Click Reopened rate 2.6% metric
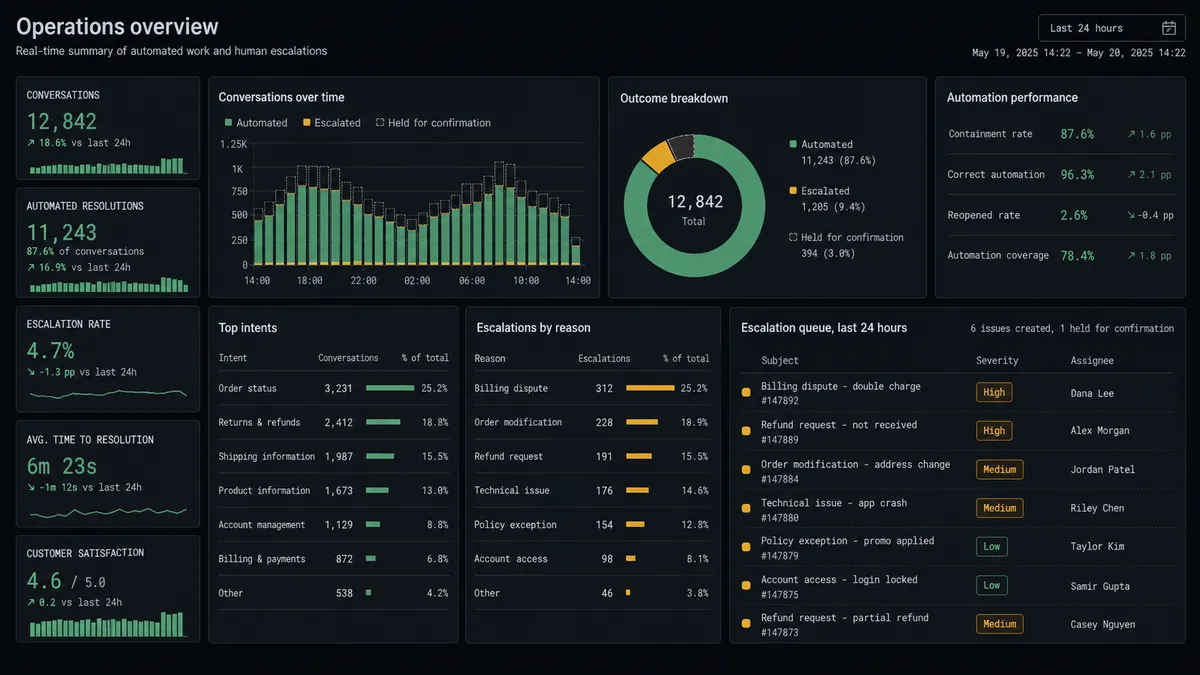The image size is (1200, 675). pos(1060,215)
